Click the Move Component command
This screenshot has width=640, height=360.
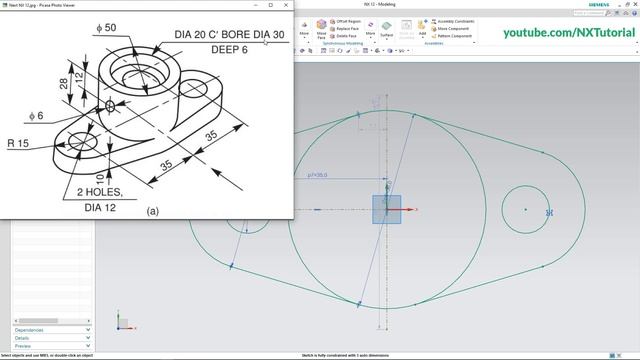tap(450, 29)
